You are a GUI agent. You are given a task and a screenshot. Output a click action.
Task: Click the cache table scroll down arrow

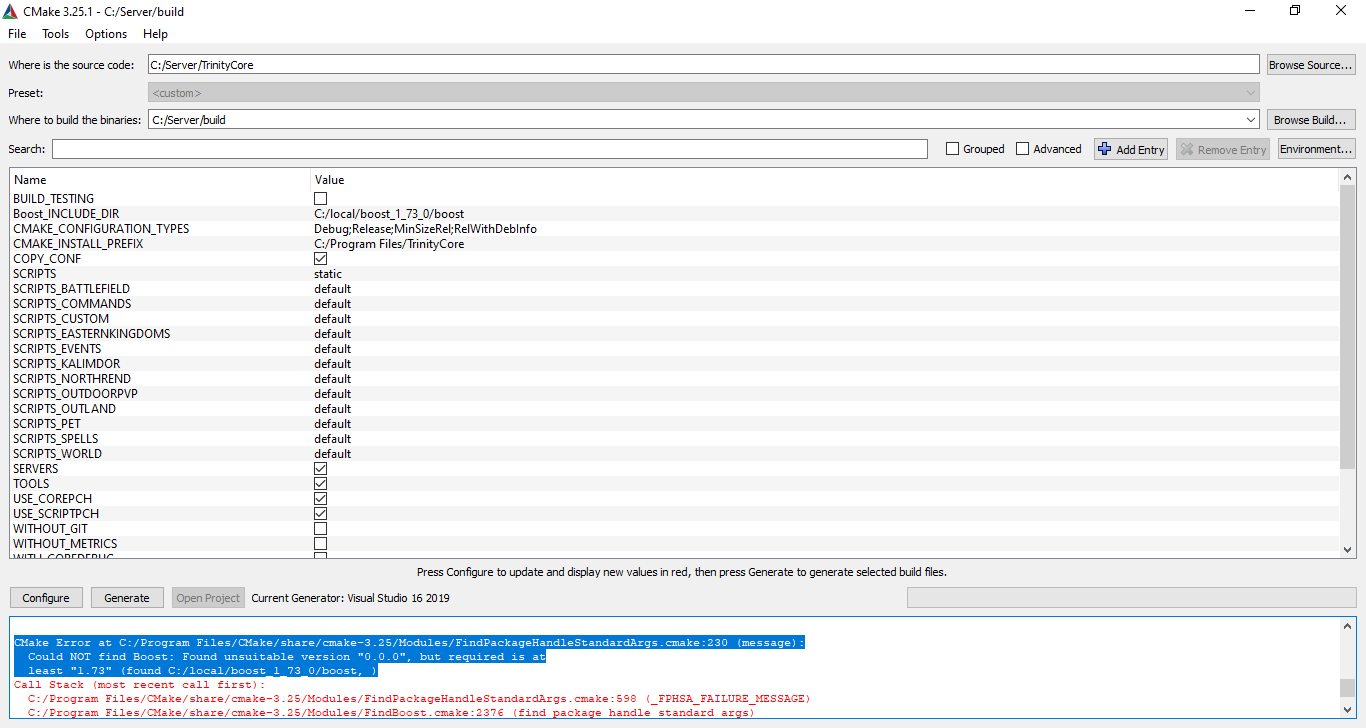[1347, 549]
